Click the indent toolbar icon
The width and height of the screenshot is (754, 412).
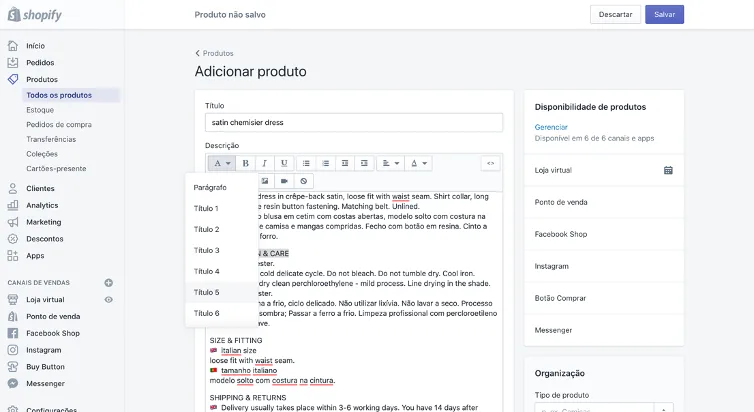364,163
